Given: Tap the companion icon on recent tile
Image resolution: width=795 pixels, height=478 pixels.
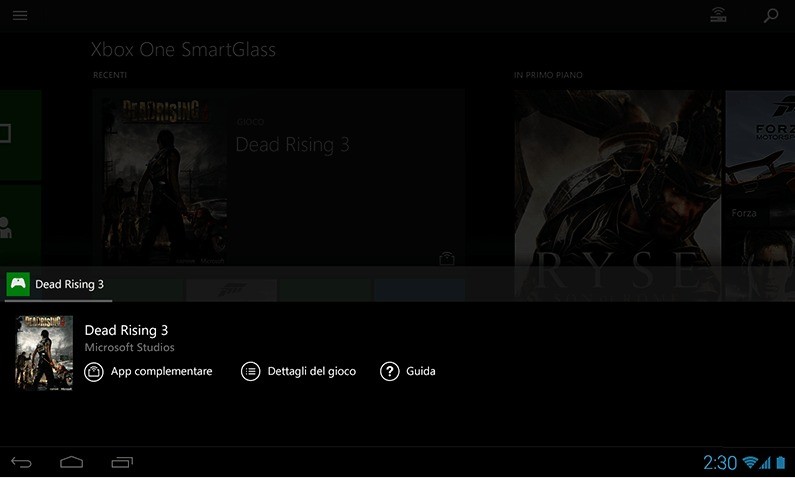Looking at the screenshot, I should (x=447, y=259).
